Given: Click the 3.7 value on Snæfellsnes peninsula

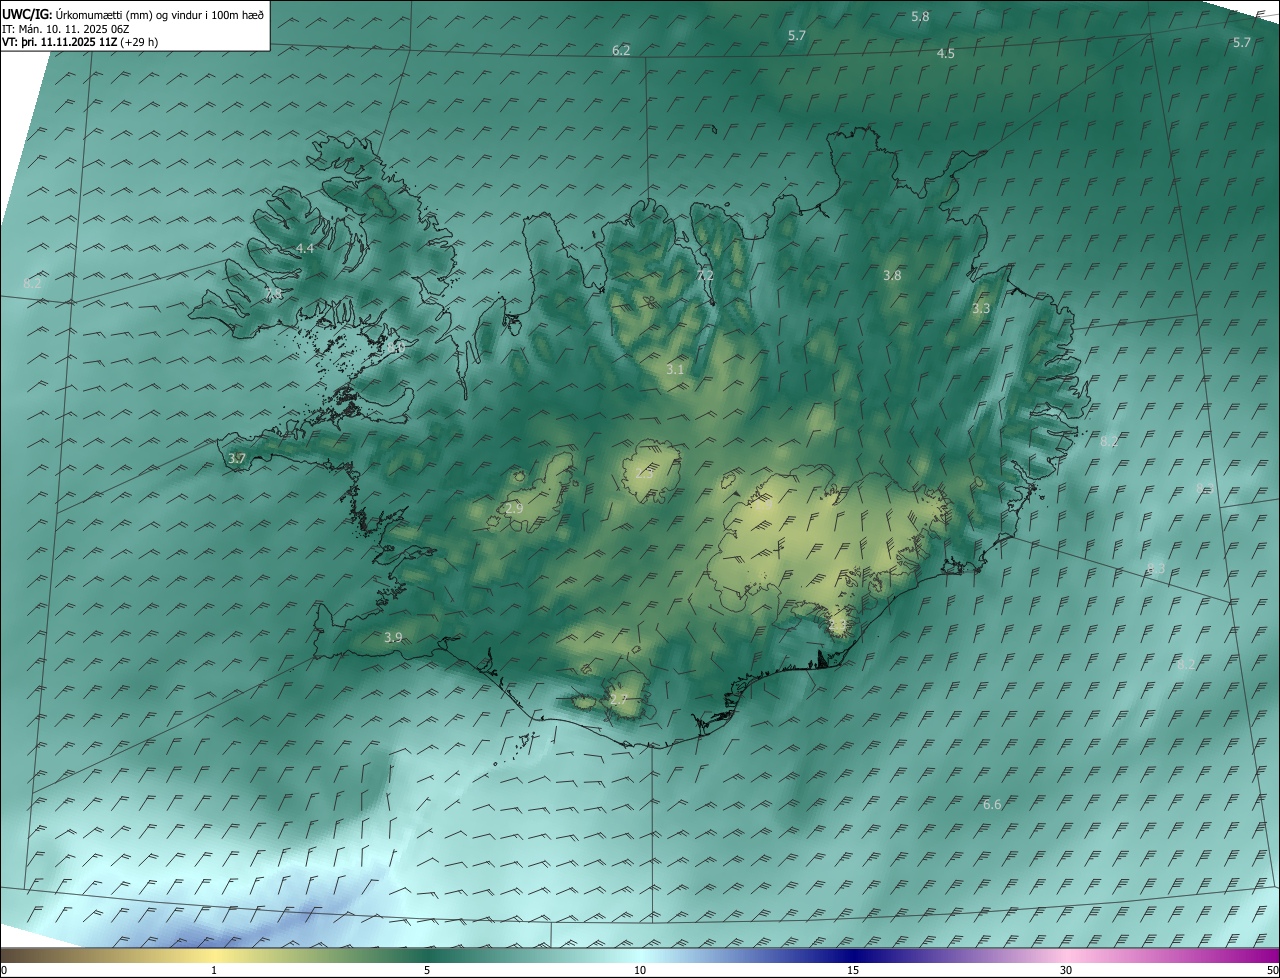Looking at the screenshot, I should (237, 458).
